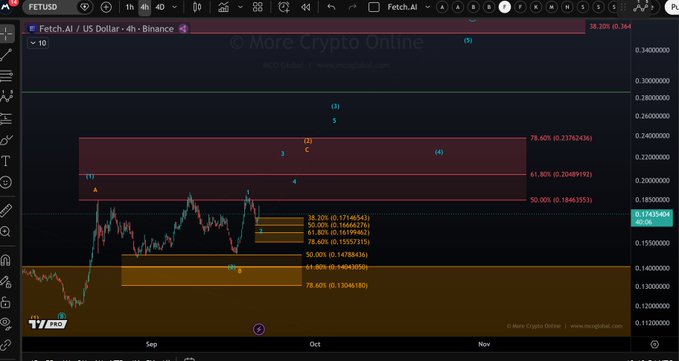Click the link drawings icon in left toolbar
This screenshot has width=679, height=361.
(x=6, y=345)
